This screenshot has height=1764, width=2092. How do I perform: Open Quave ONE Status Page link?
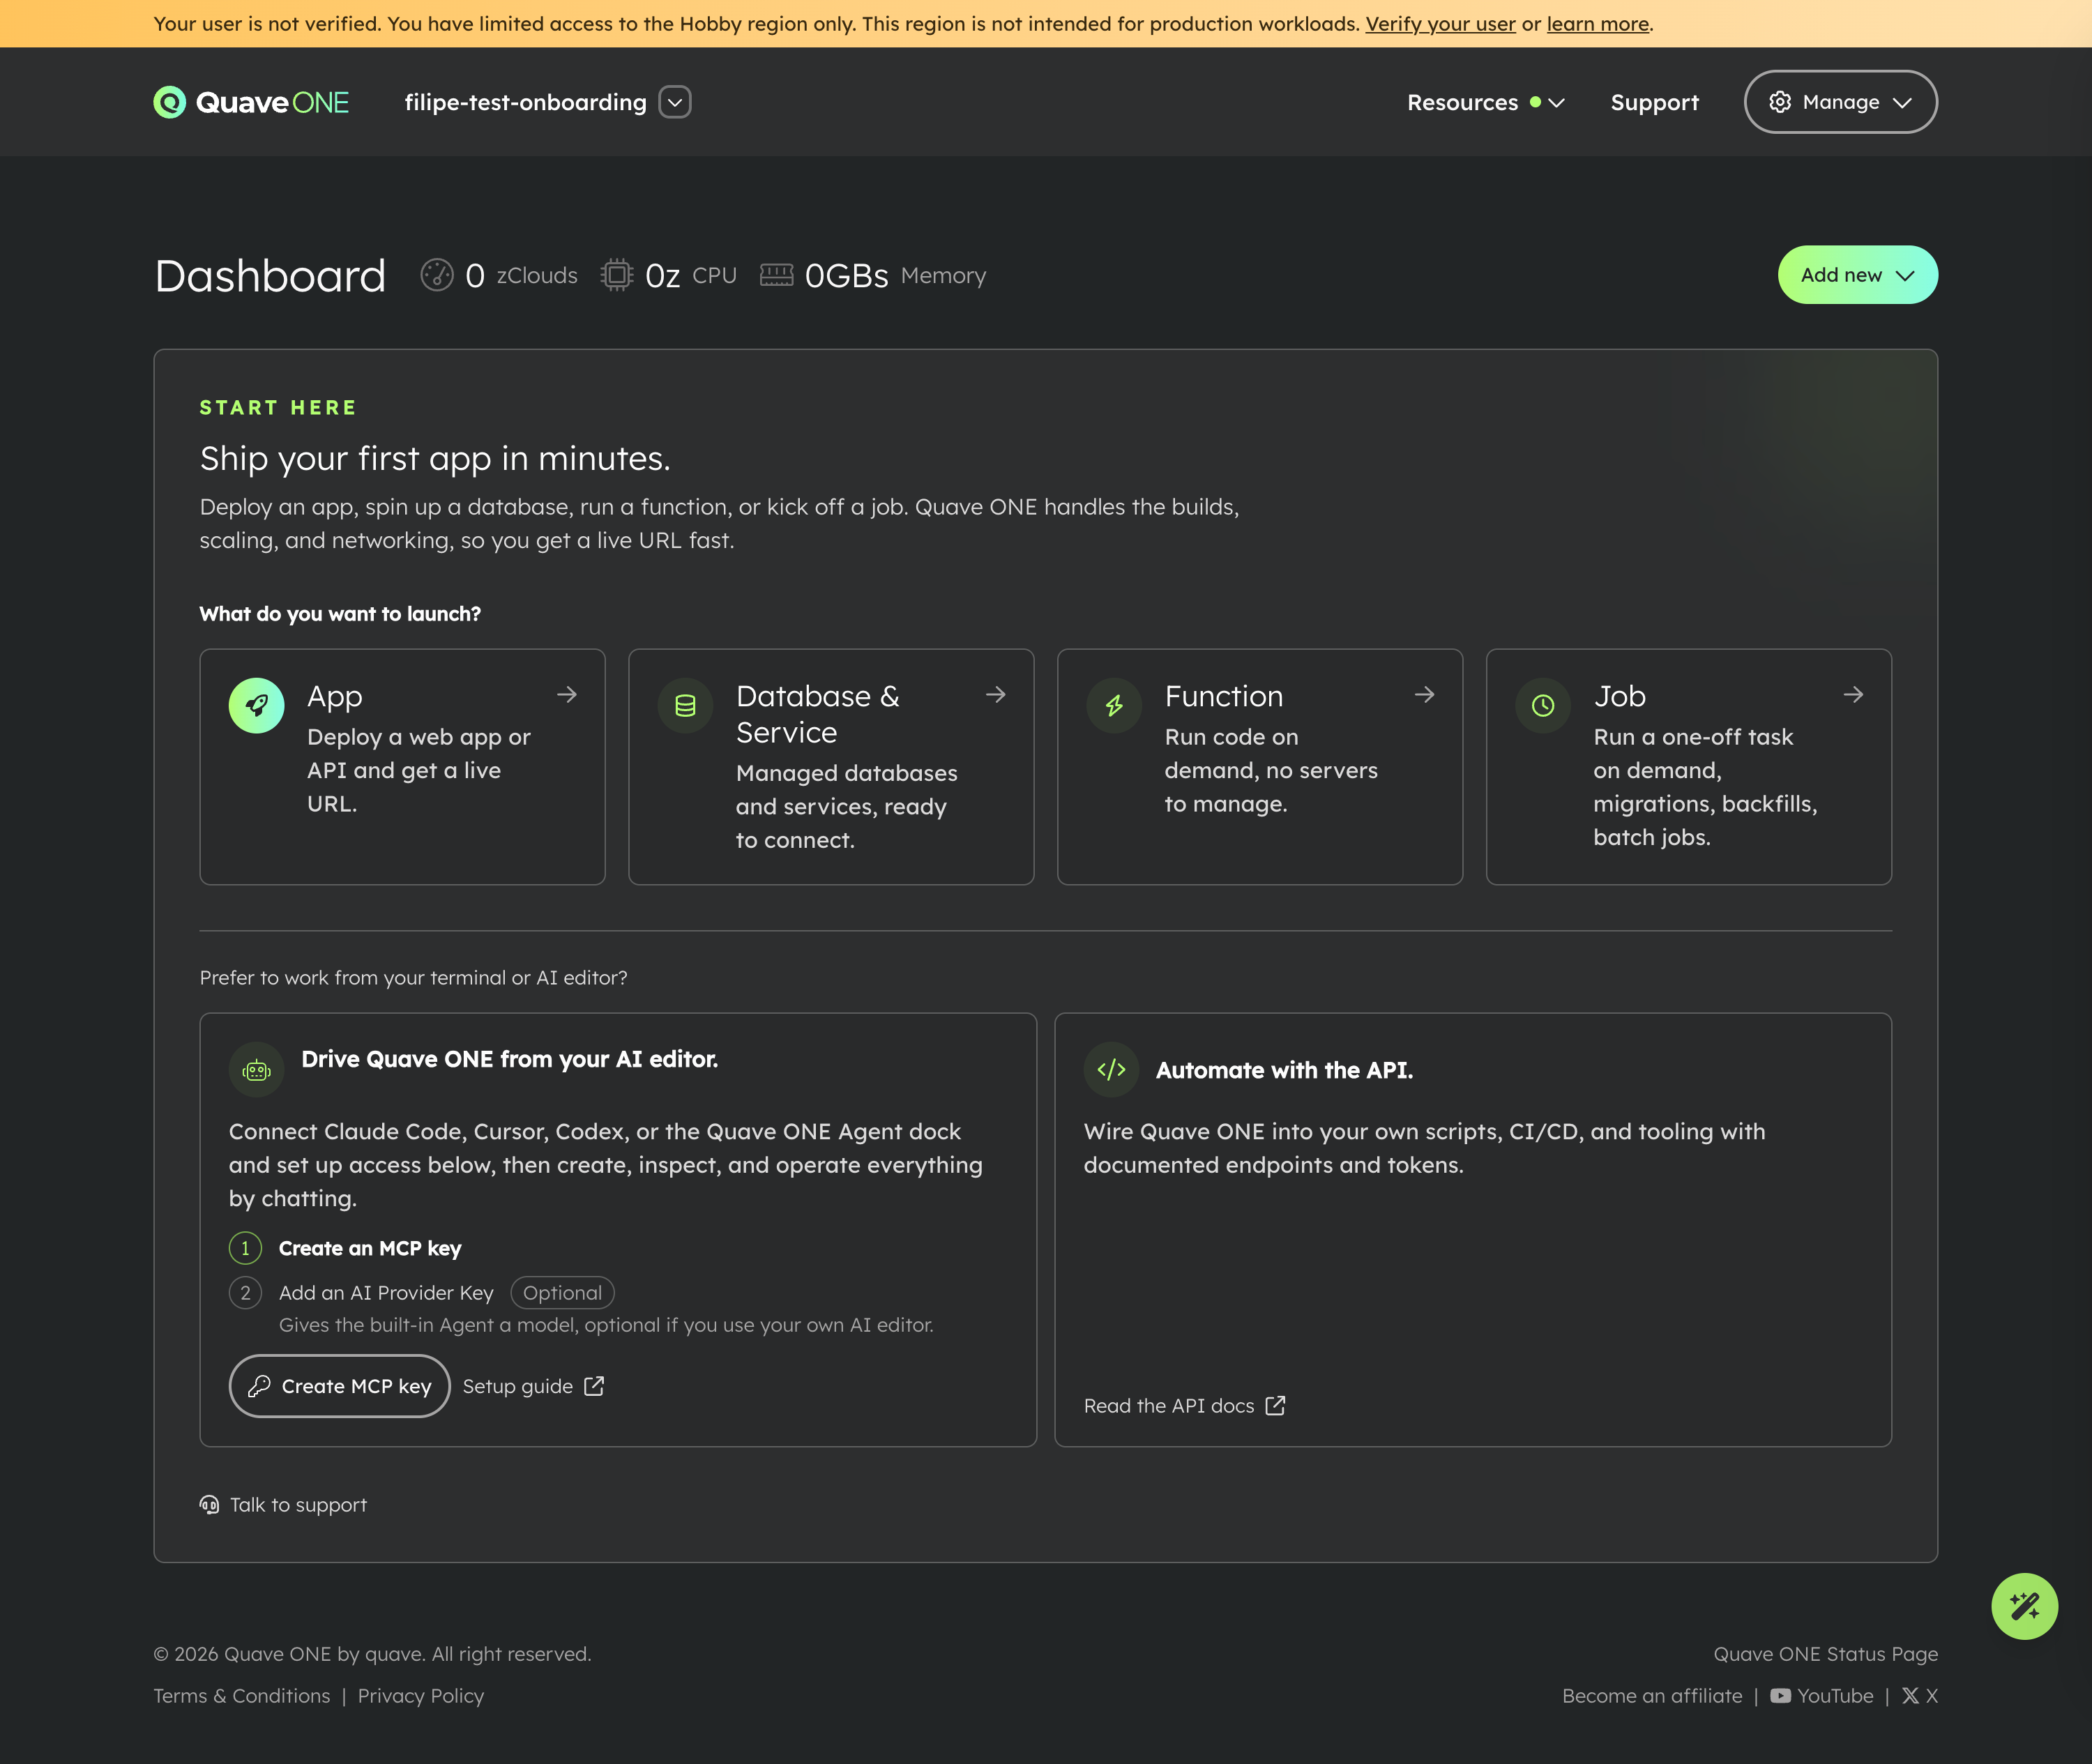click(x=1826, y=1654)
